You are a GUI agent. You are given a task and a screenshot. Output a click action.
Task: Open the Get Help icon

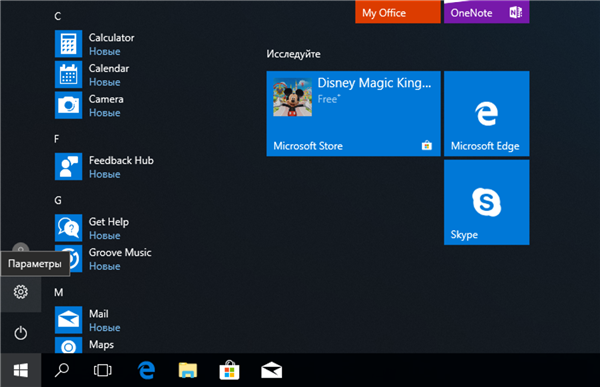[x=68, y=228]
